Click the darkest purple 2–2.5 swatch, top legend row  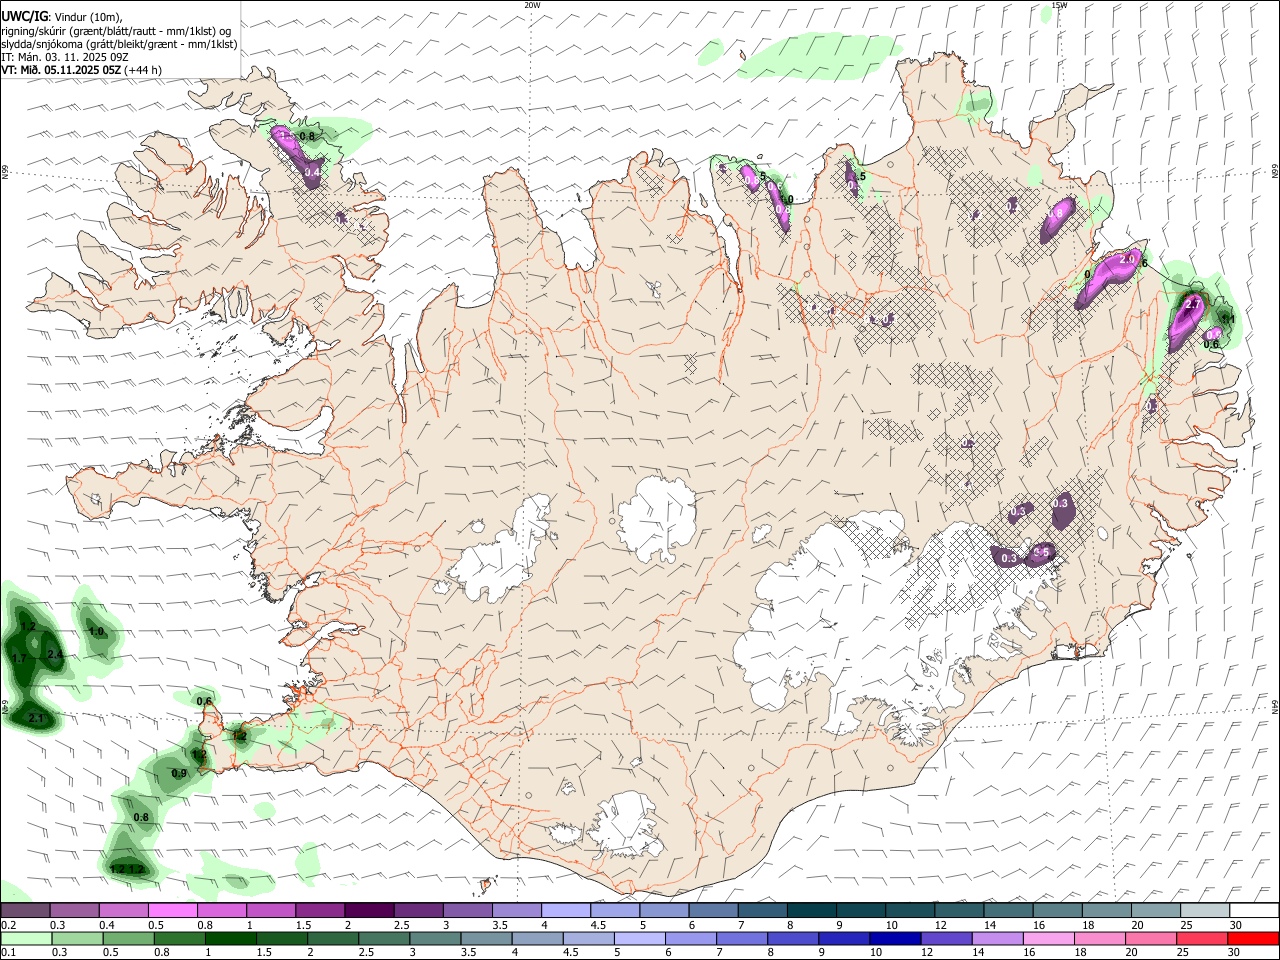pos(368,910)
